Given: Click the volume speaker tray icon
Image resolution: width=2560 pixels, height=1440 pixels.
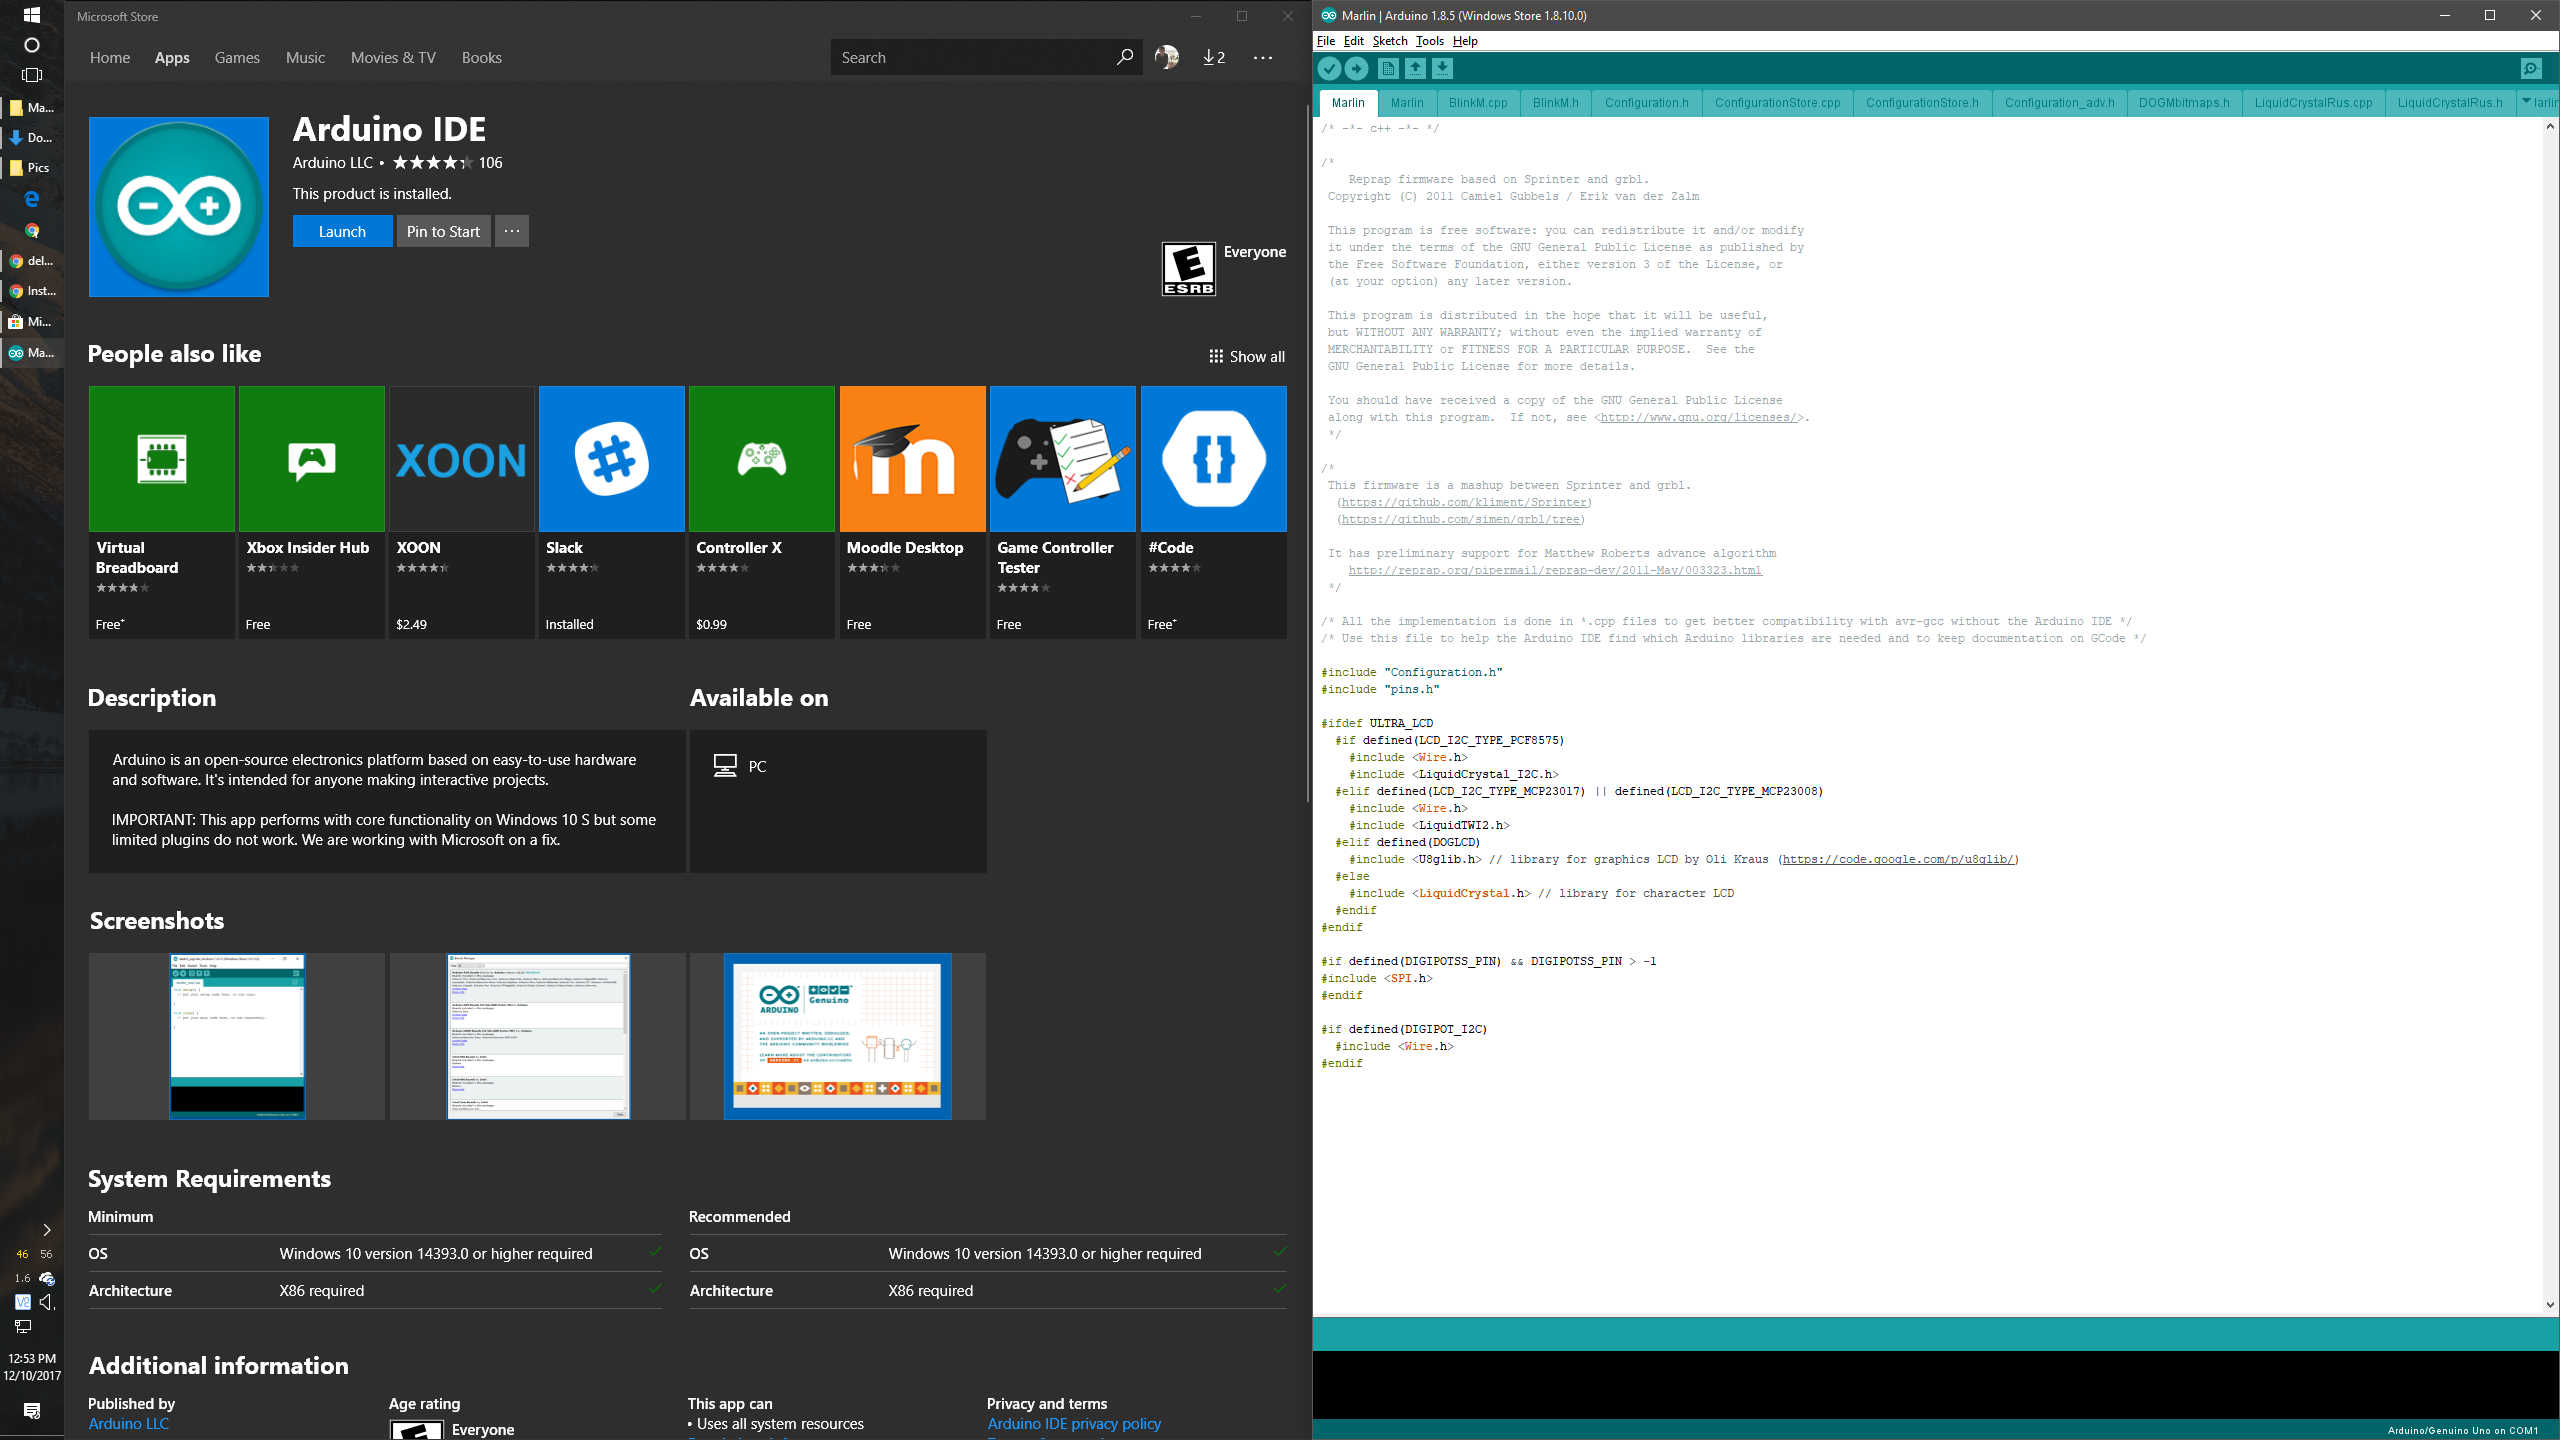Looking at the screenshot, I should 46,1302.
